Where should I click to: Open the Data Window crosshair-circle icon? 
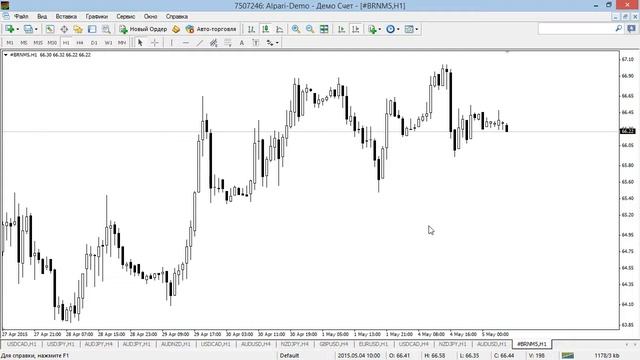click(x=64, y=29)
